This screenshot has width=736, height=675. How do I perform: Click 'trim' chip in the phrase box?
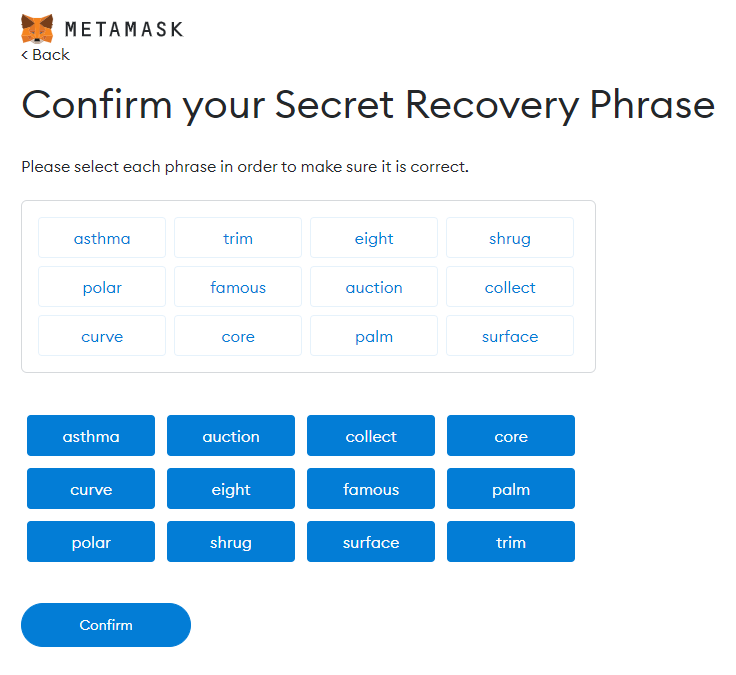(x=238, y=238)
